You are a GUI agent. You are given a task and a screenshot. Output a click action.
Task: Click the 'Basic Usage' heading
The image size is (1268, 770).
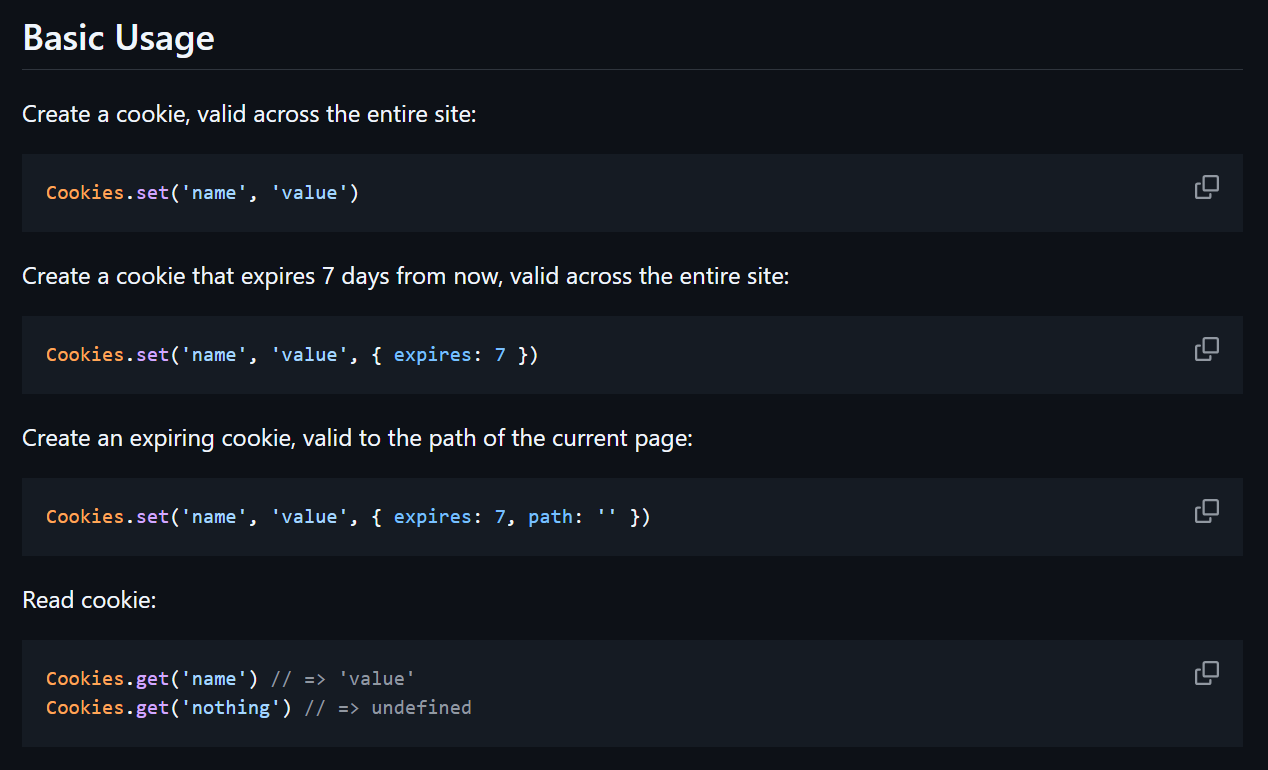pos(118,38)
